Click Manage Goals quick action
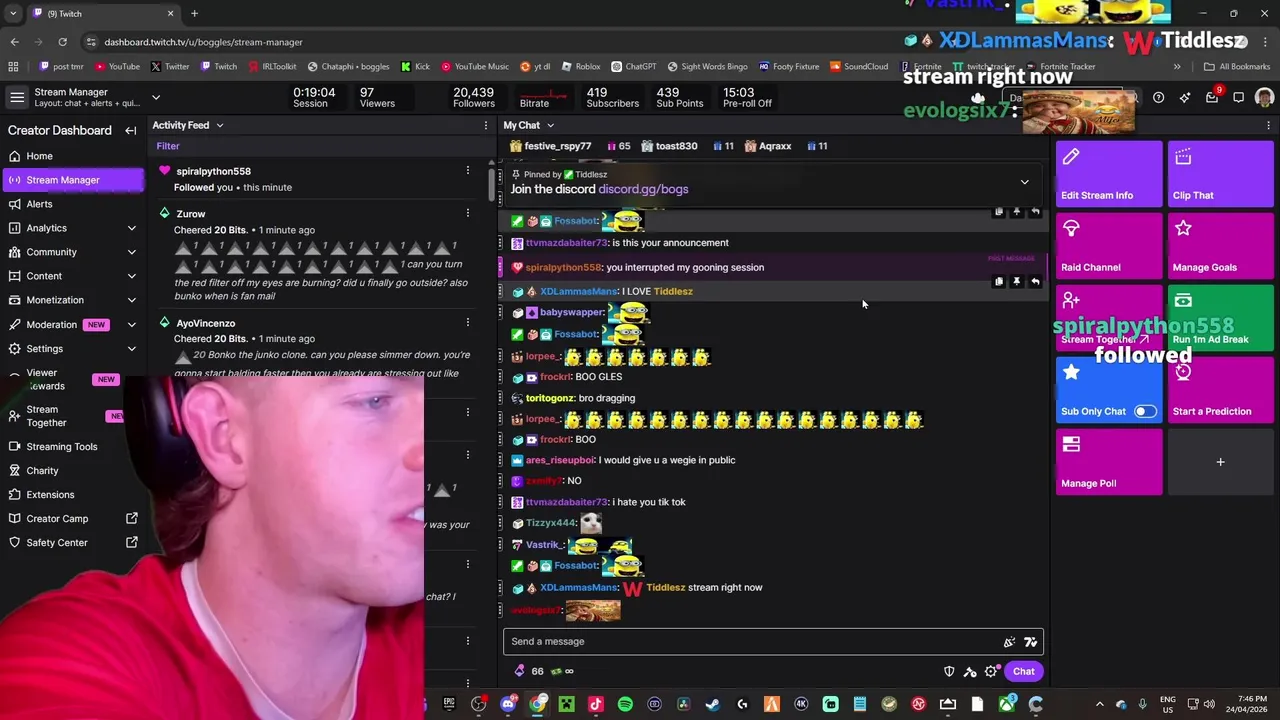Viewport: 1280px width, 720px height. 1220,246
